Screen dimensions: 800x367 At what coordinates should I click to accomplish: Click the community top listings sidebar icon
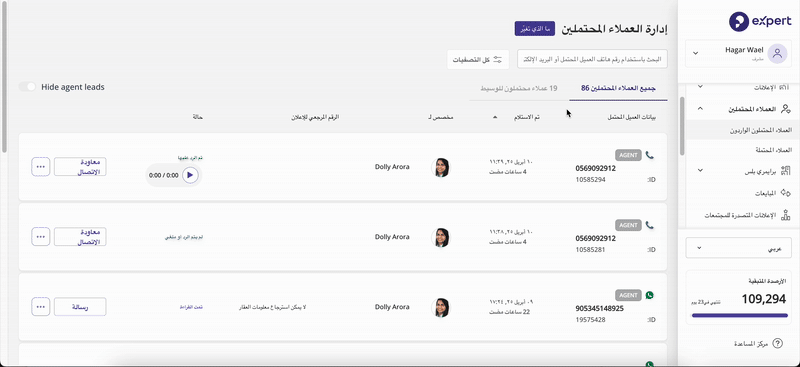click(x=785, y=215)
